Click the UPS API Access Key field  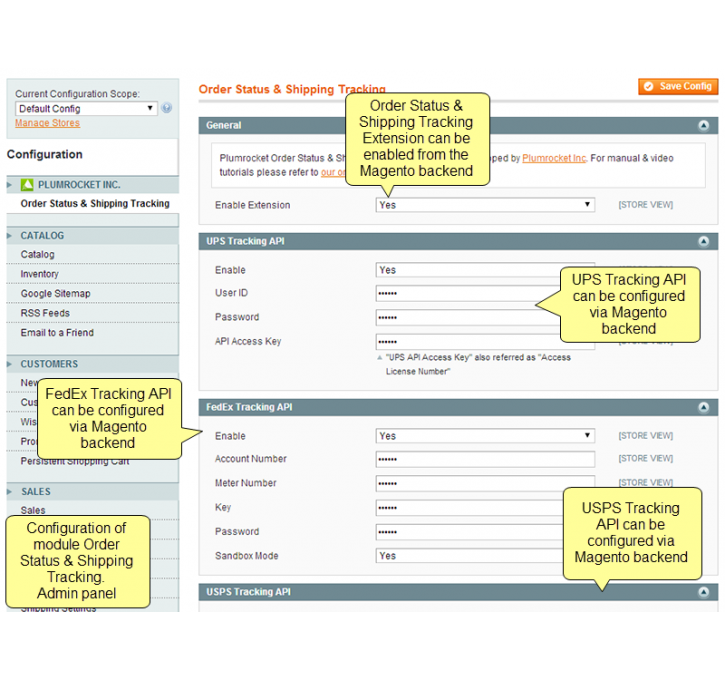tap(485, 341)
